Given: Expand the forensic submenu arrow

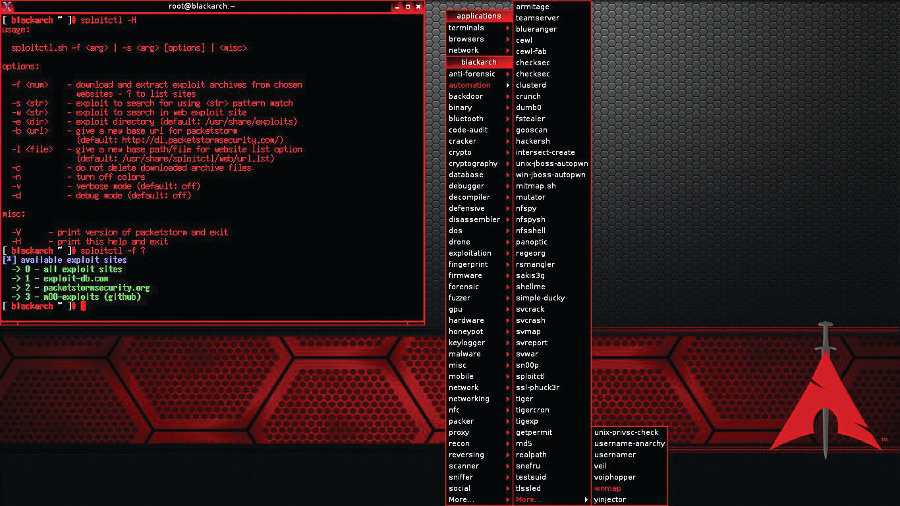Looking at the screenshot, I should coord(508,286).
